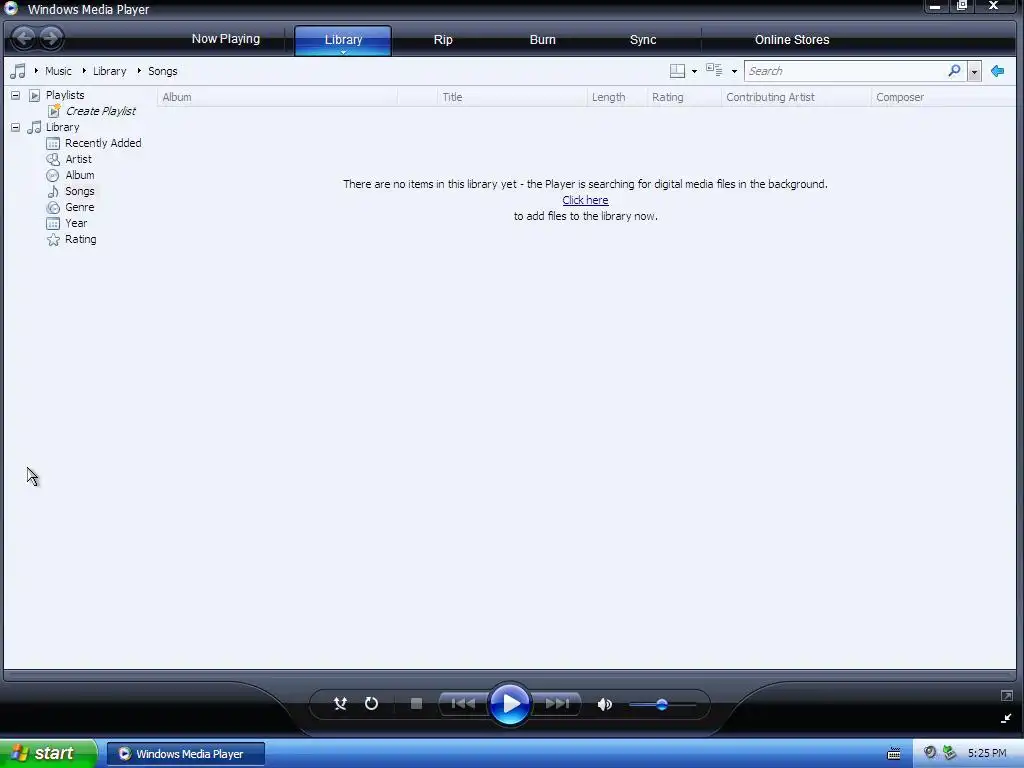Image resolution: width=1024 pixels, height=768 pixels.
Task: Select the Library tab
Action: click(343, 39)
